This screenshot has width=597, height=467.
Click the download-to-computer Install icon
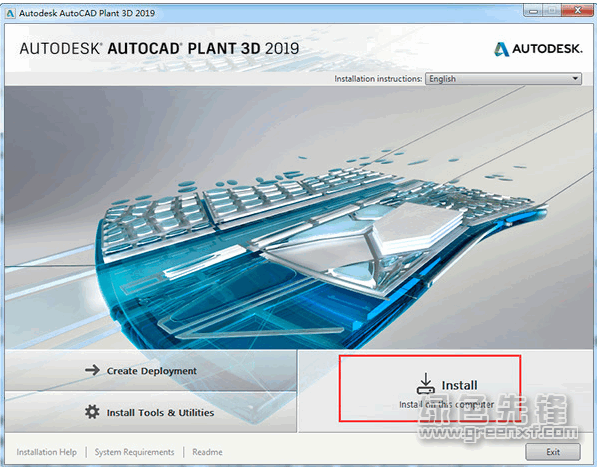[426, 384]
